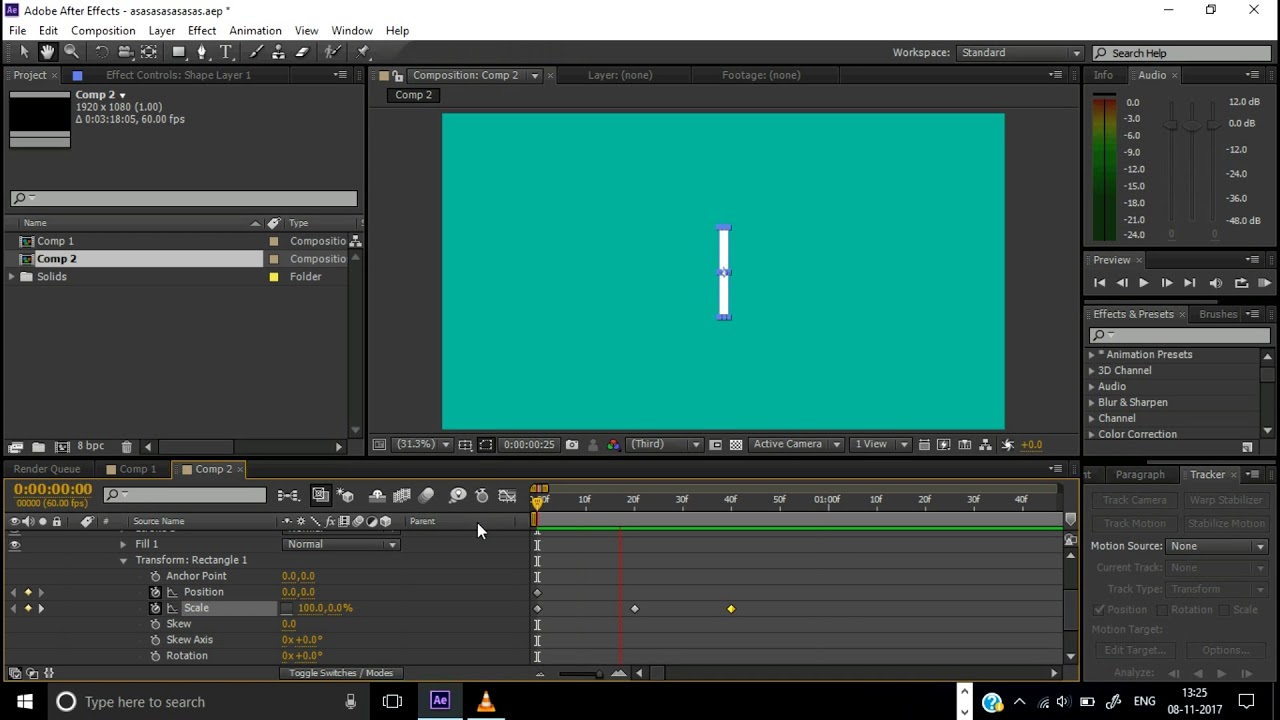Open Active Camera view dropdown

pos(797,445)
